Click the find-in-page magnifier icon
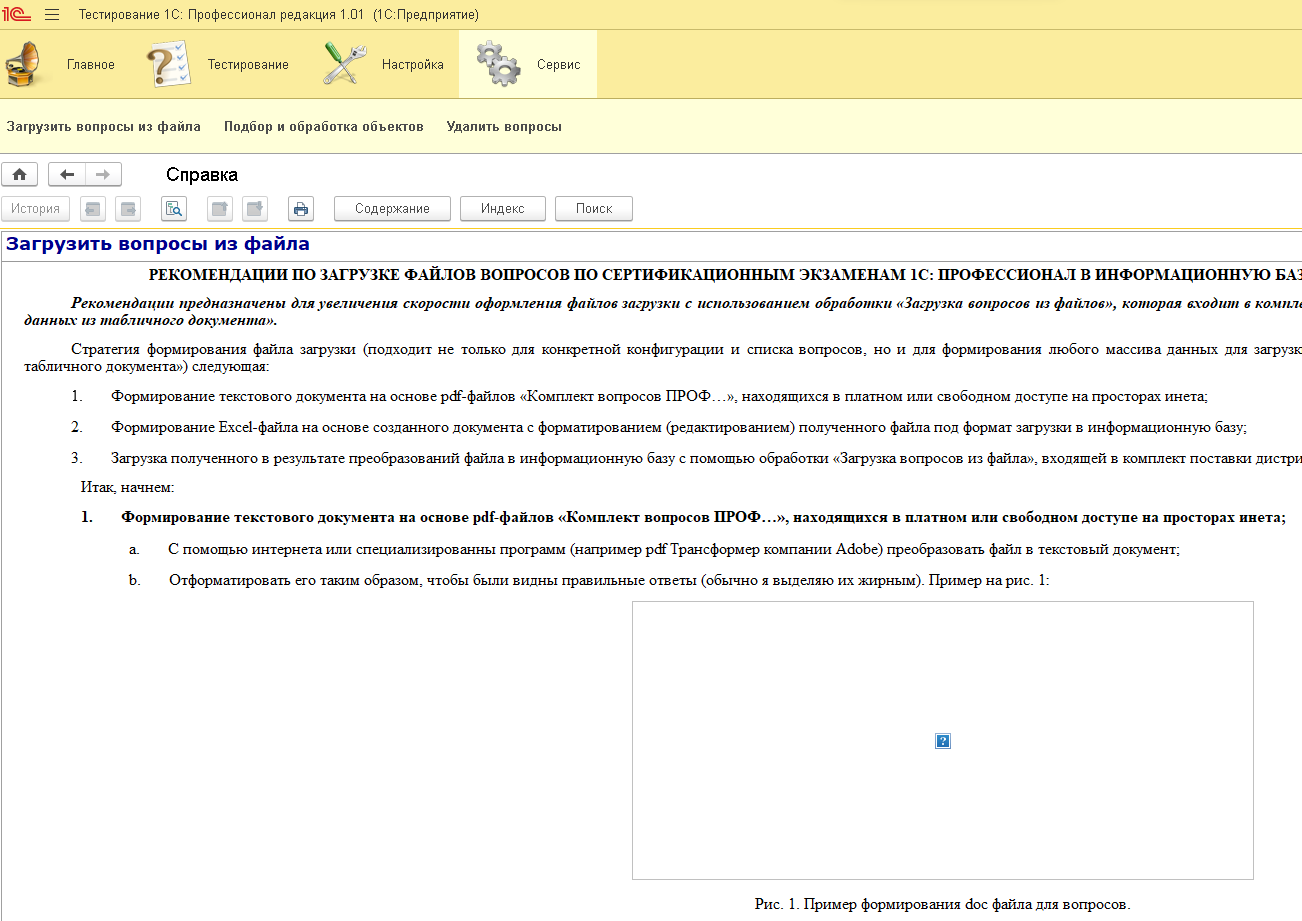 [x=174, y=209]
